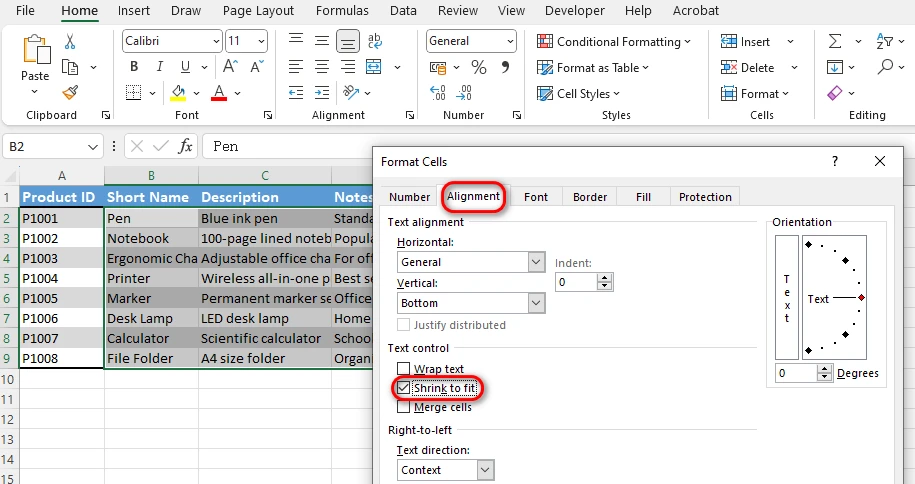
Task: Click the Insert Function fx icon
Action: pyautogui.click(x=185, y=146)
